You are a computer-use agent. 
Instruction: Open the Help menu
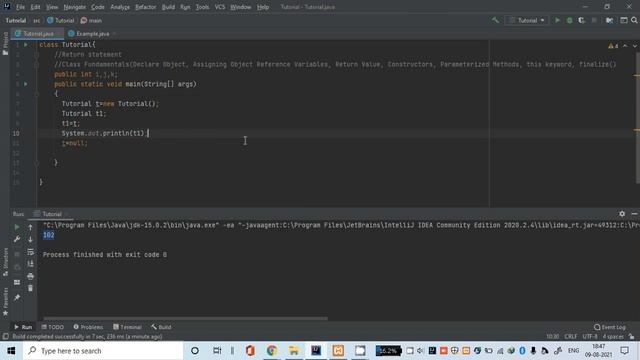[x=263, y=7]
